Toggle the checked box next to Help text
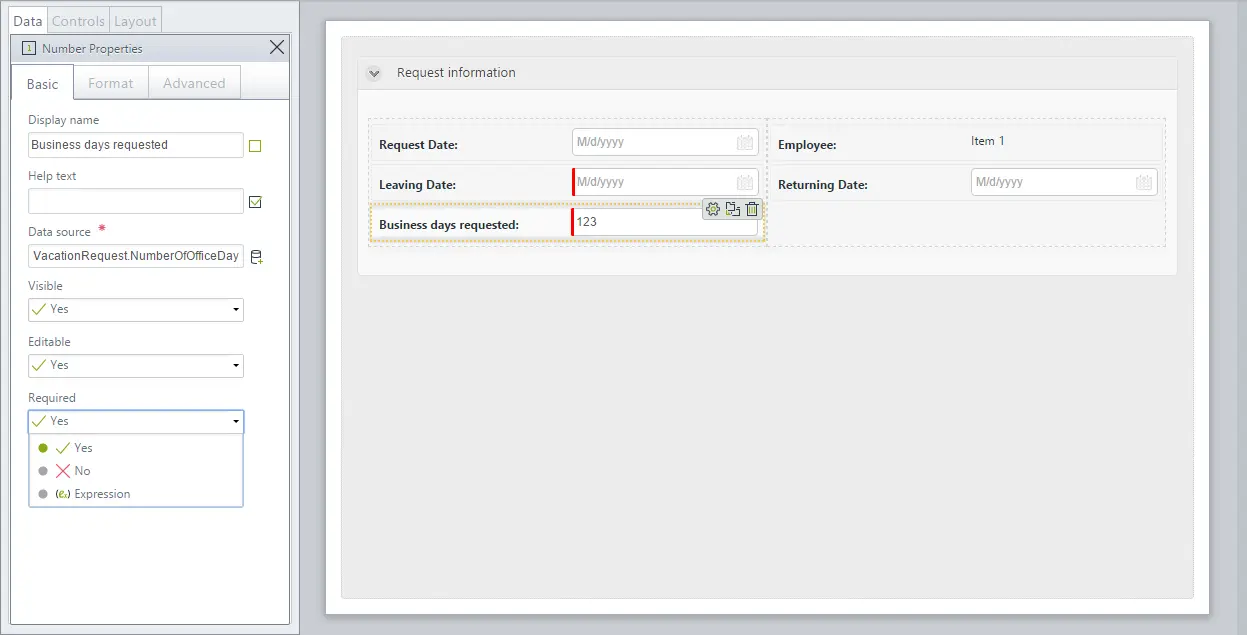The width and height of the screenshot is (1247, 635). pos(255,202)
